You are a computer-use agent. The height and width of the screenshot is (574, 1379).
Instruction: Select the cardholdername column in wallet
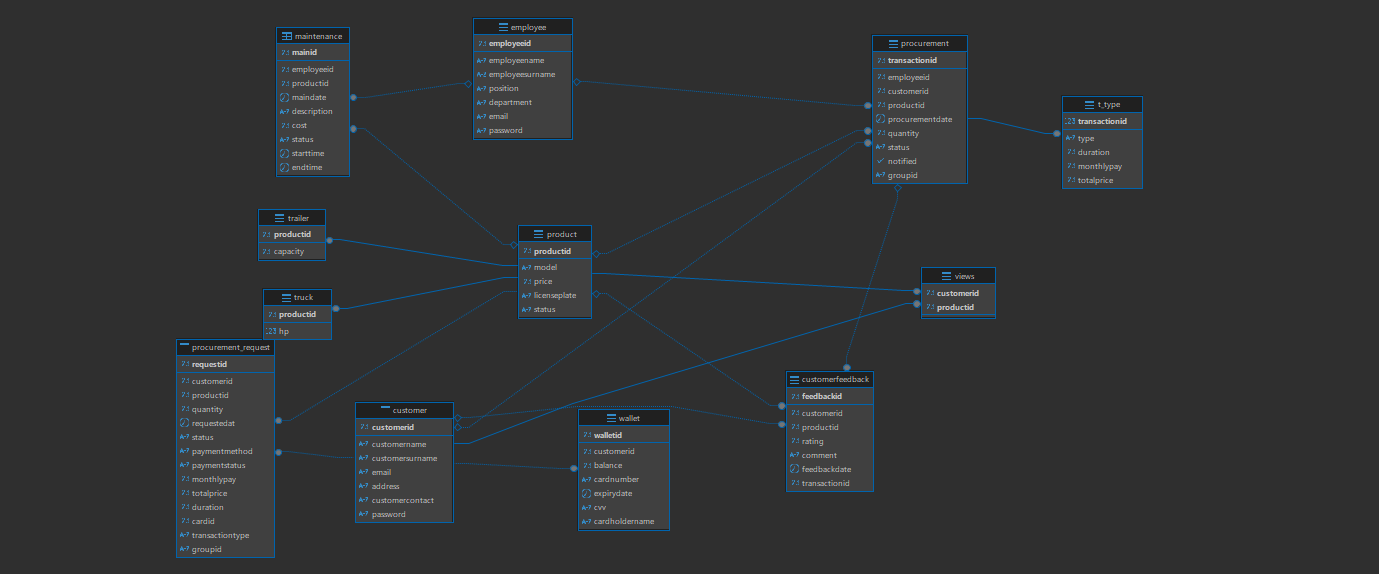click(x=623, y=521)
